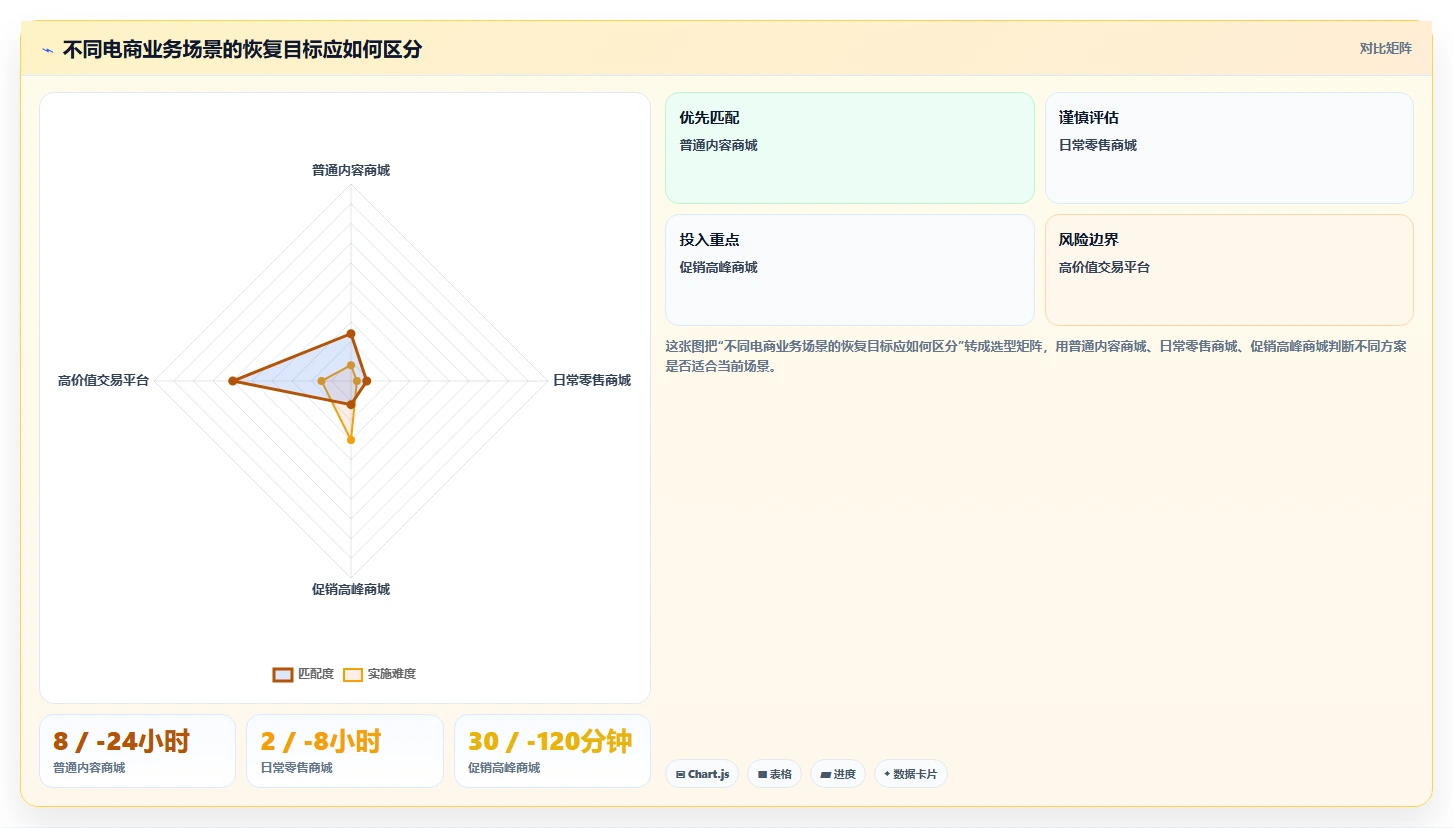Screen dimensions: 1453x828
Task: Click the page title 不同电商业务场景的恢复目标应如何区分
Action: coord(242,50)
